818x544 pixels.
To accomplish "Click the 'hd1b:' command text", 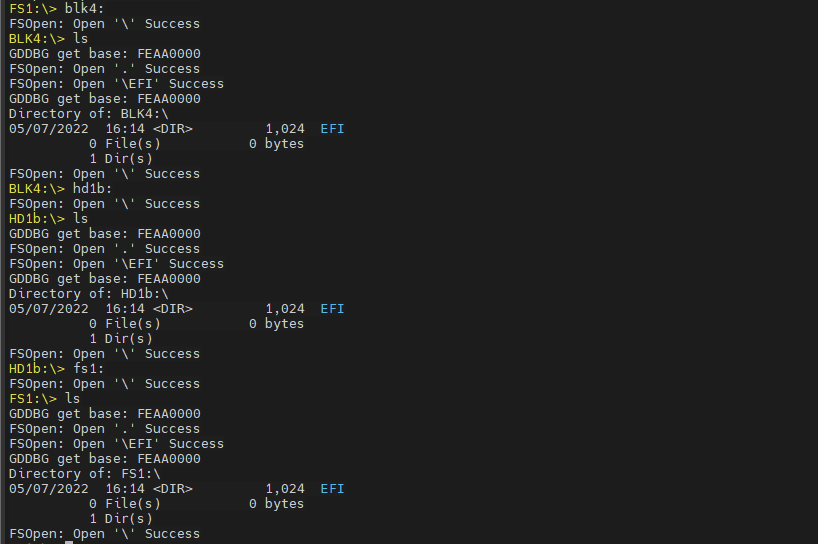I will tap(93, 189).
